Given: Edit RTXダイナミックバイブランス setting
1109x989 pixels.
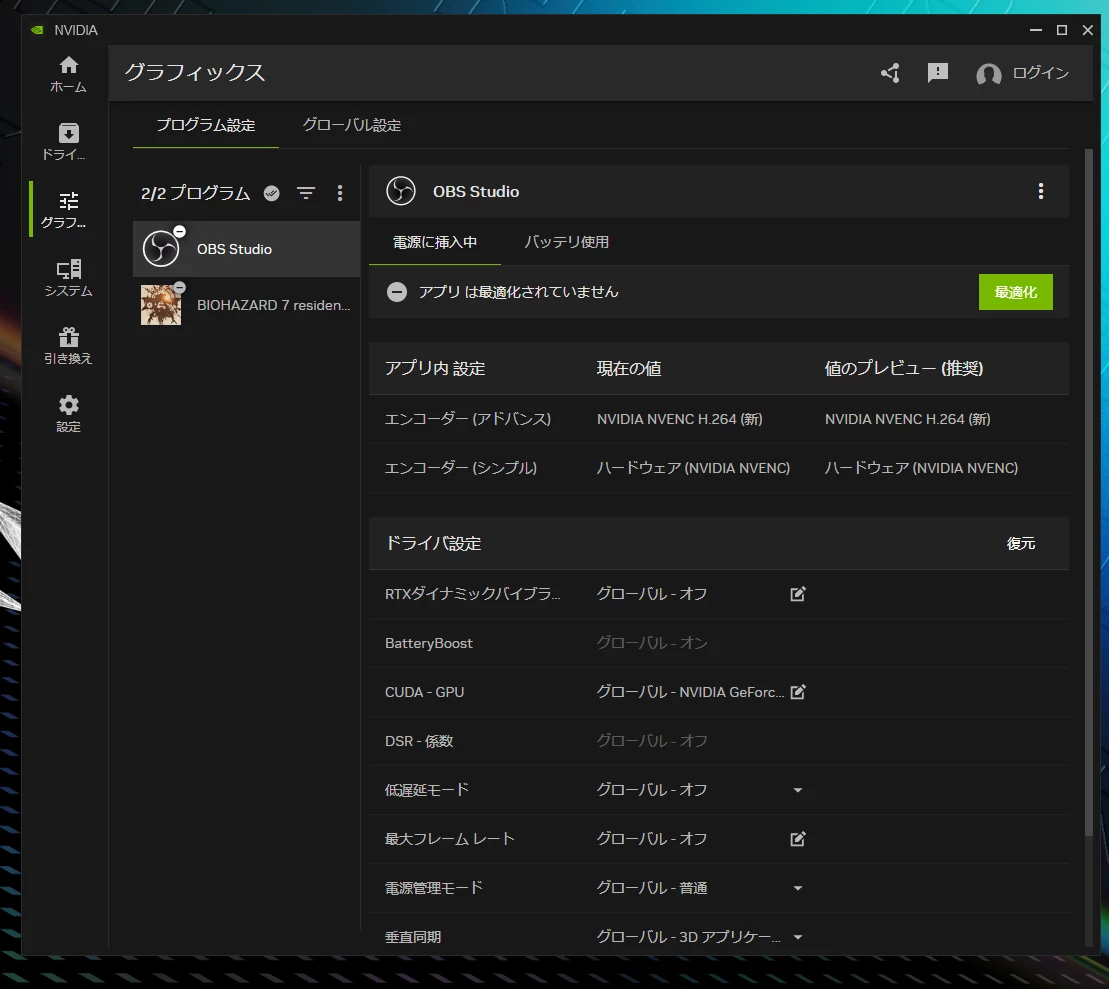Looking at the screenshot, I should pyautogui.click(x=798, y=594).
